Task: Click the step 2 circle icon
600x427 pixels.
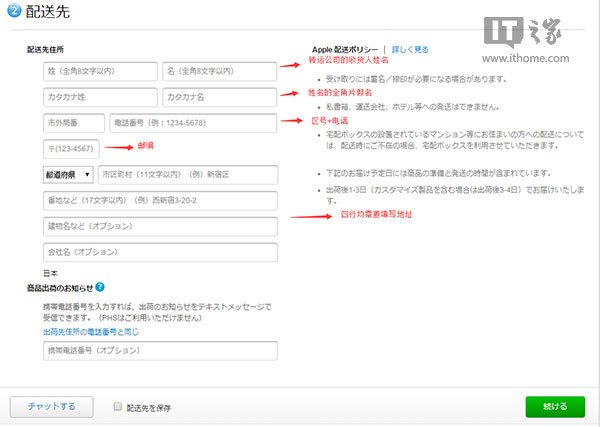Action: 14,12
